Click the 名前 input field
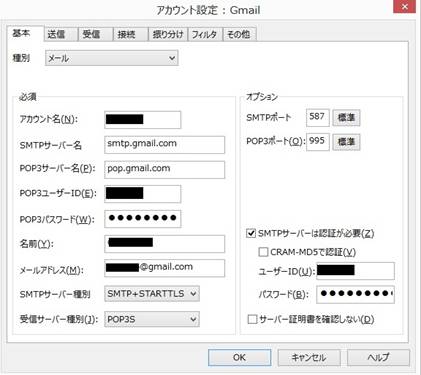The width and height of the screenshot is (421, 375). [x=165, y=244]
